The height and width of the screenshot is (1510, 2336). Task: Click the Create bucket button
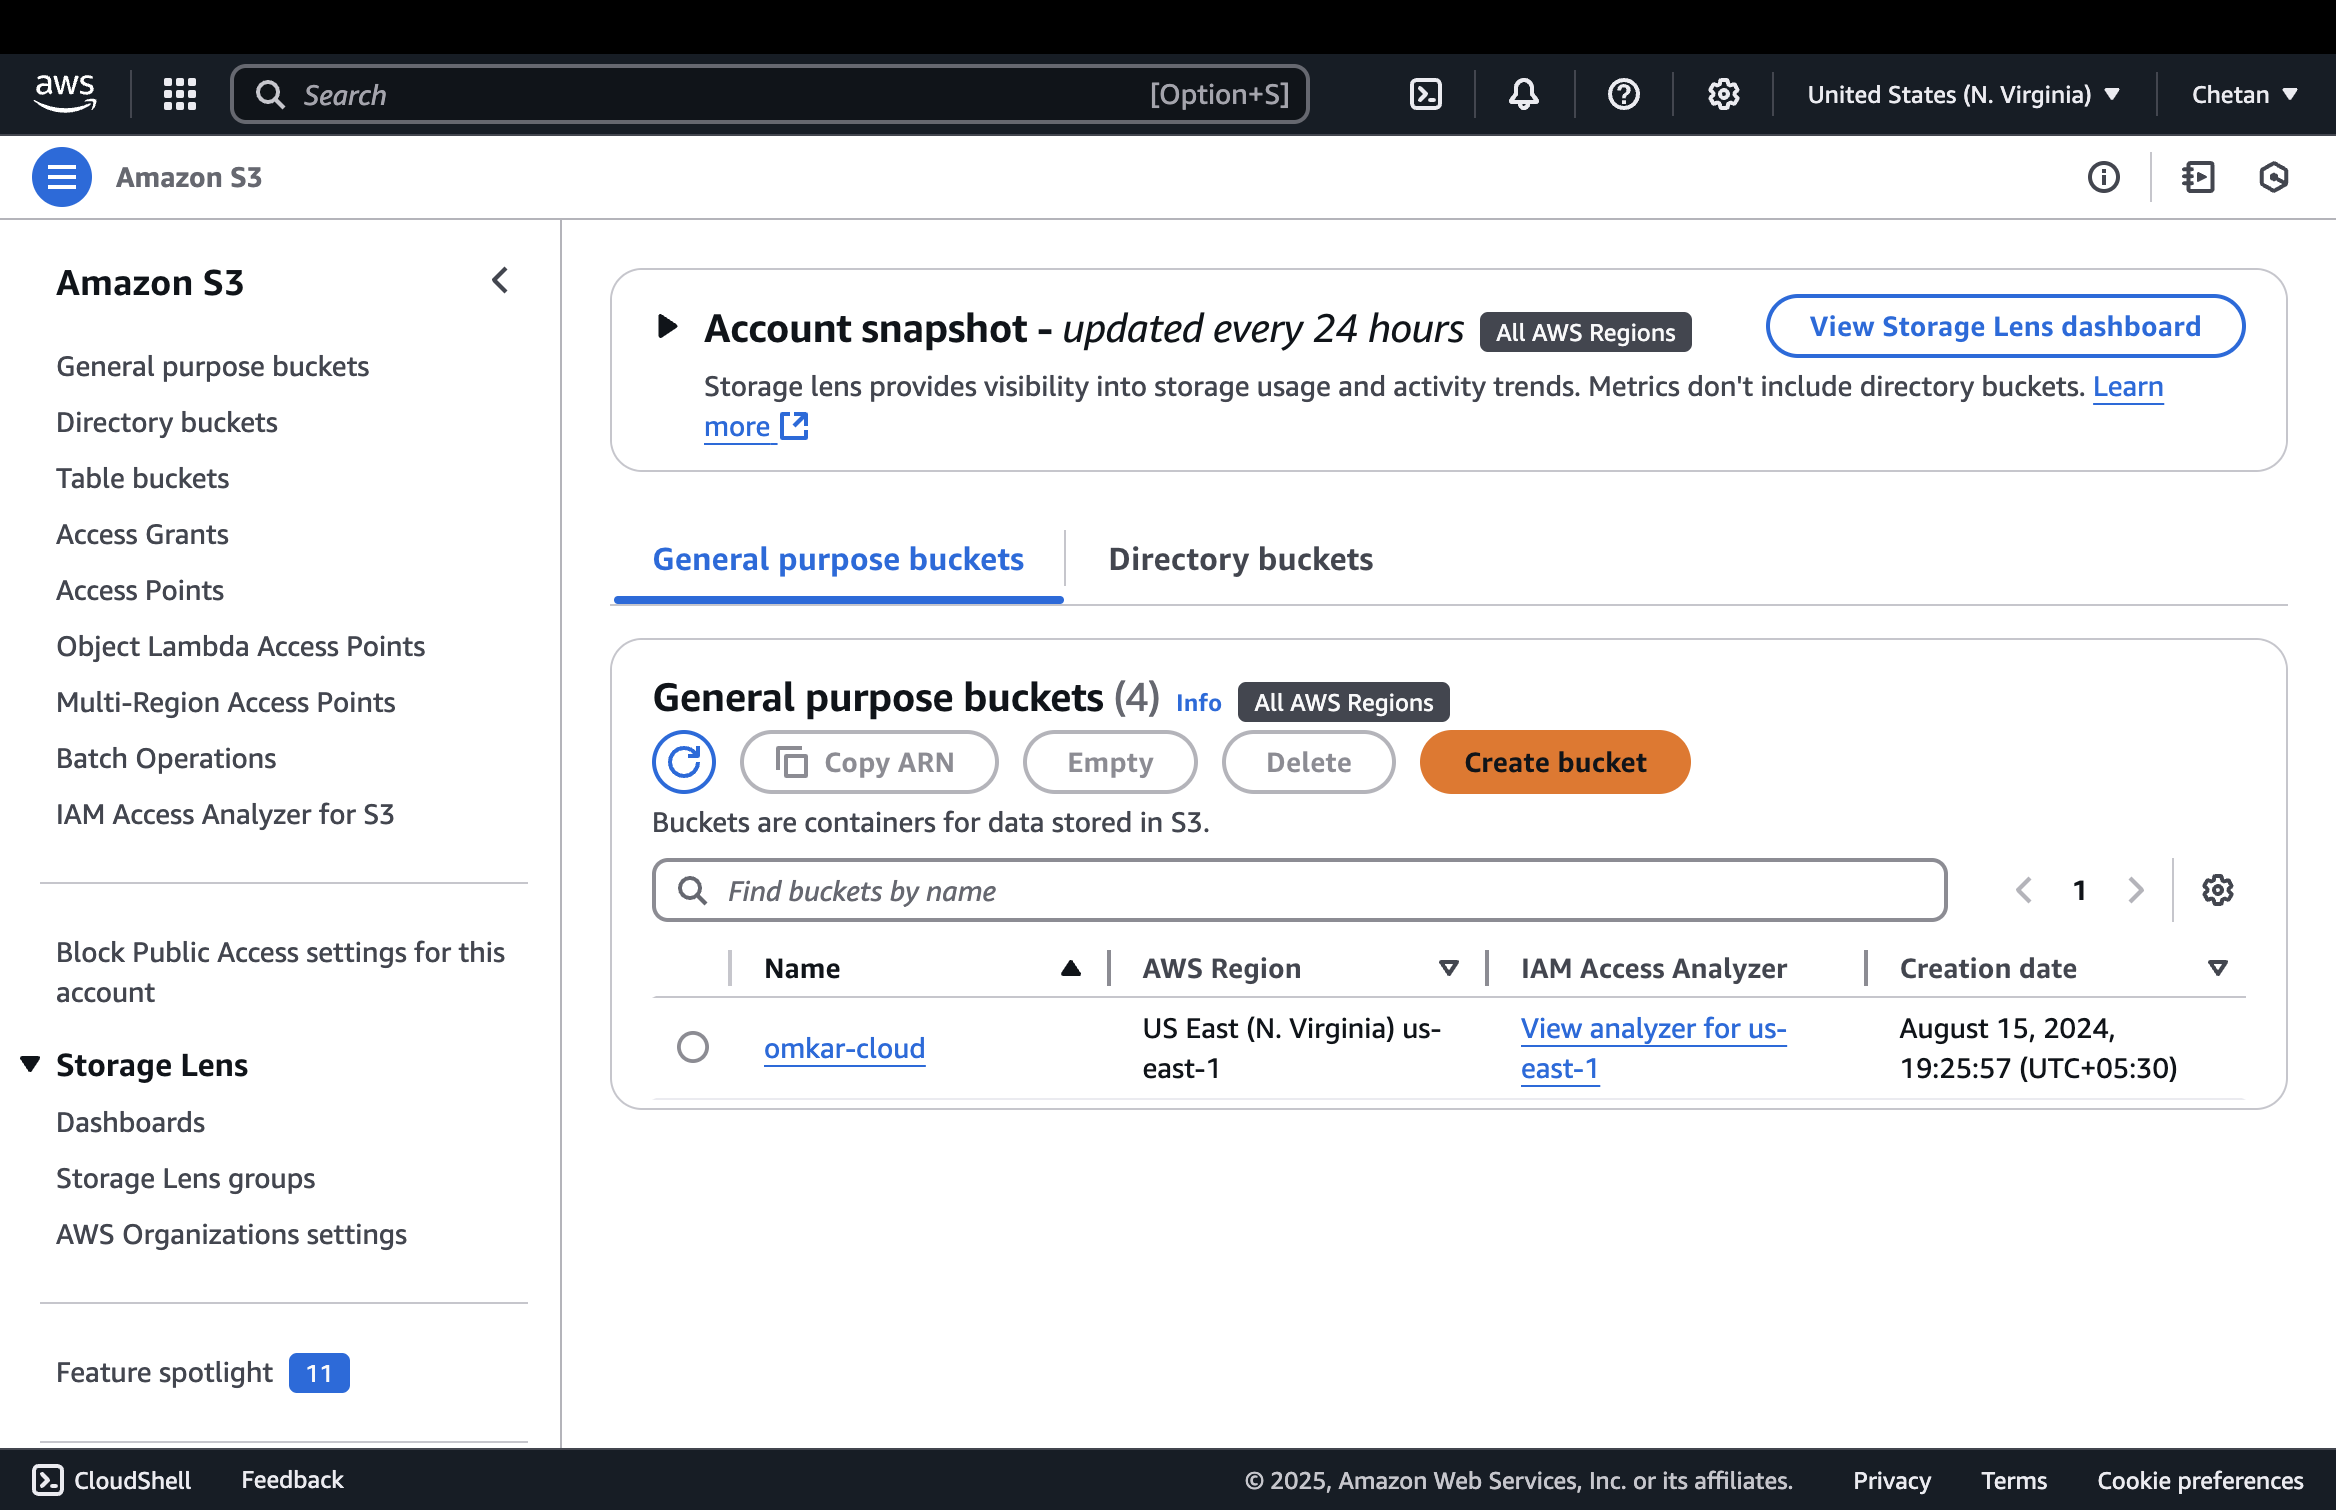point(1554,762)
